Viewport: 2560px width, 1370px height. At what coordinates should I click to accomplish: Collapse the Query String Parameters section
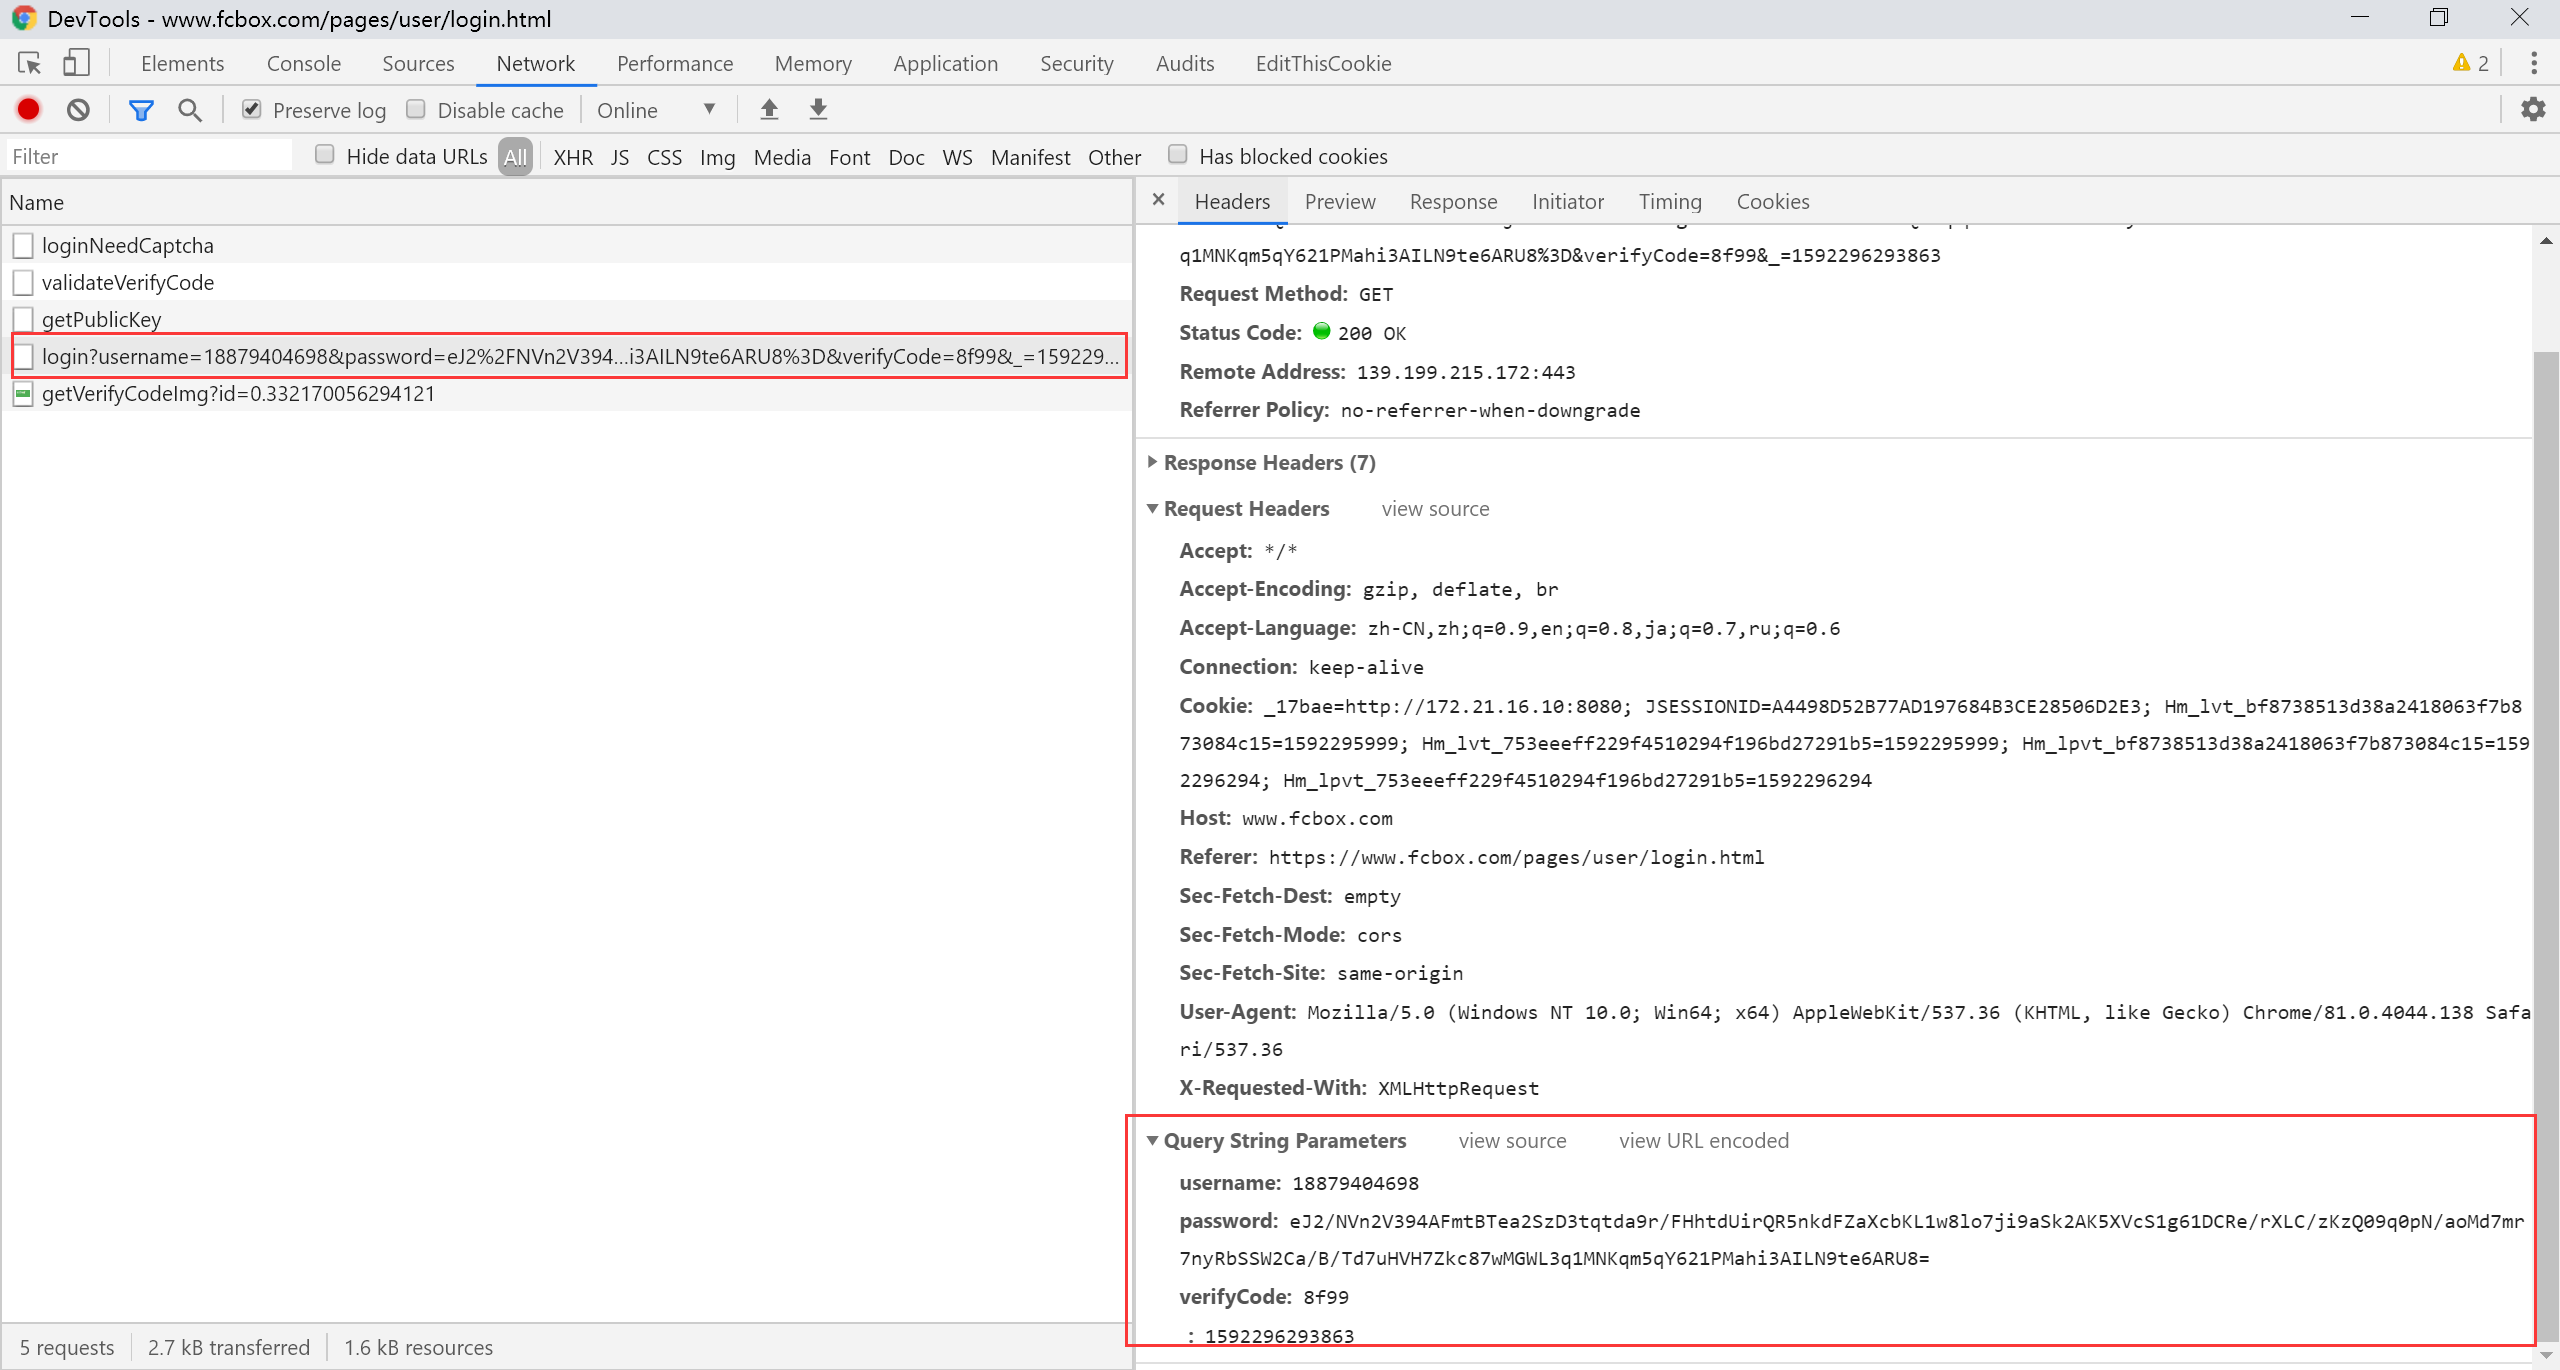click(1284, 1140)
